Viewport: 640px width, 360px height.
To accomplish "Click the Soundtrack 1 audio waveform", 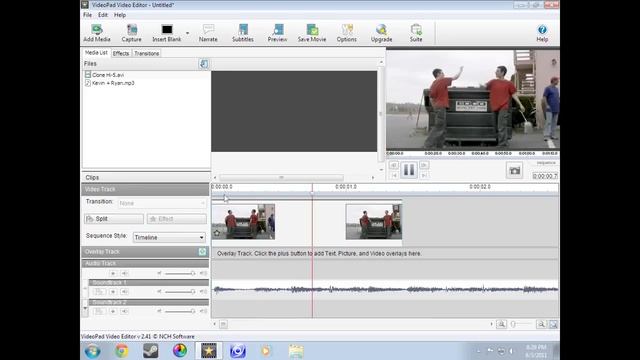I will [385, 290].
